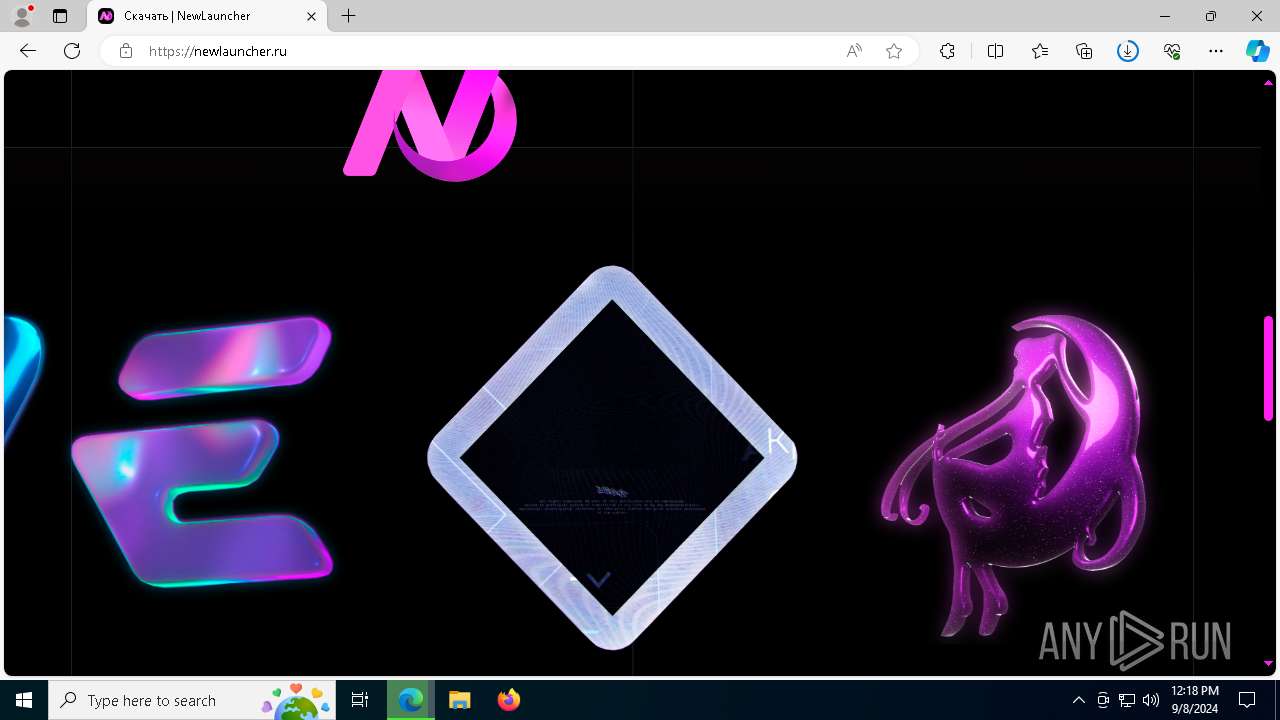This screenshot has width=1280, height=720.
Task: Close the NewLauncher tab
Action: click(311, 16)
